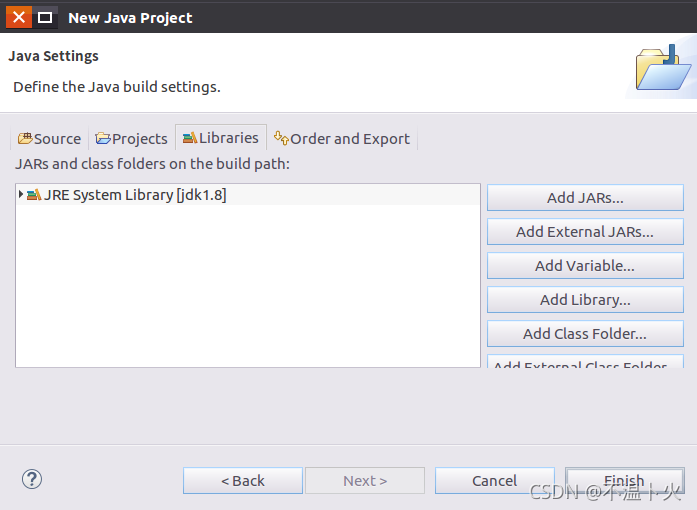
Task: Click Add Class Folder... button
Action: [x=585, y=333]
